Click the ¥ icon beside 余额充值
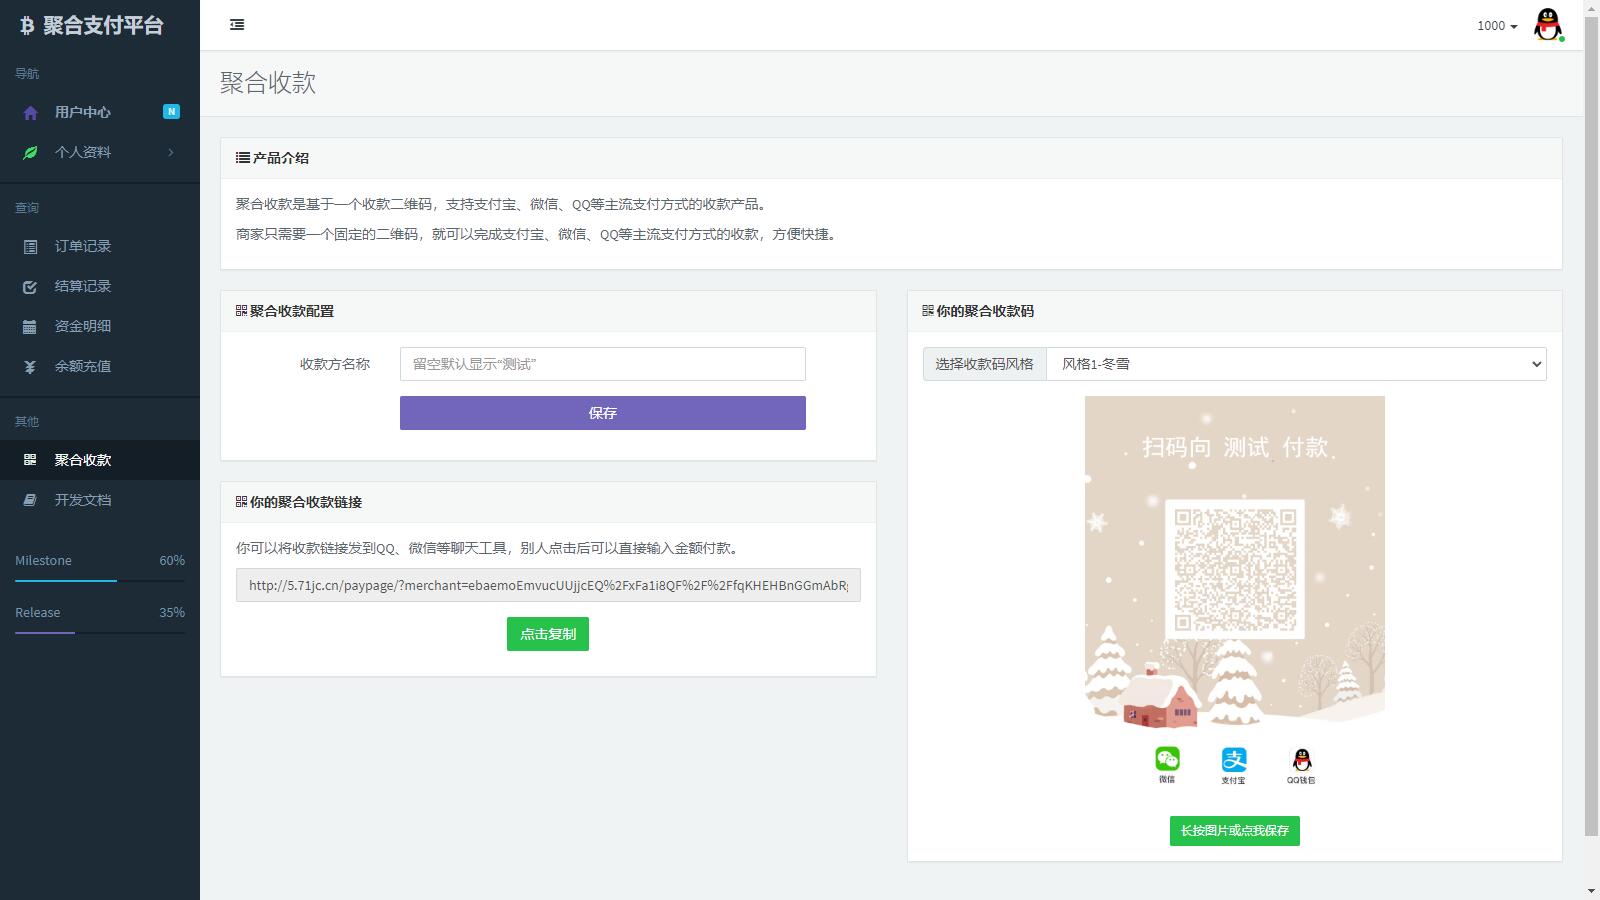Image resolution: width=1600 pixels, height=900 pixels. [29, 366]
